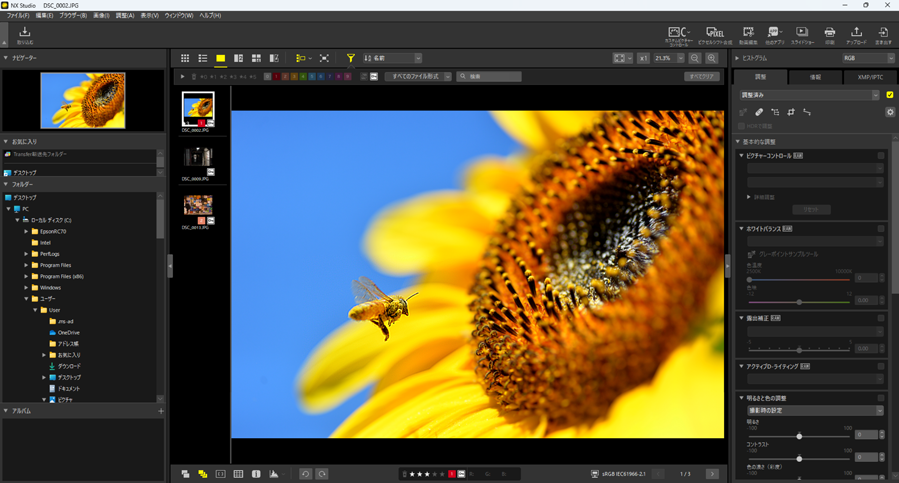
Task: Select the retouch brush tool in adjustments
Action: pos(759,112)
